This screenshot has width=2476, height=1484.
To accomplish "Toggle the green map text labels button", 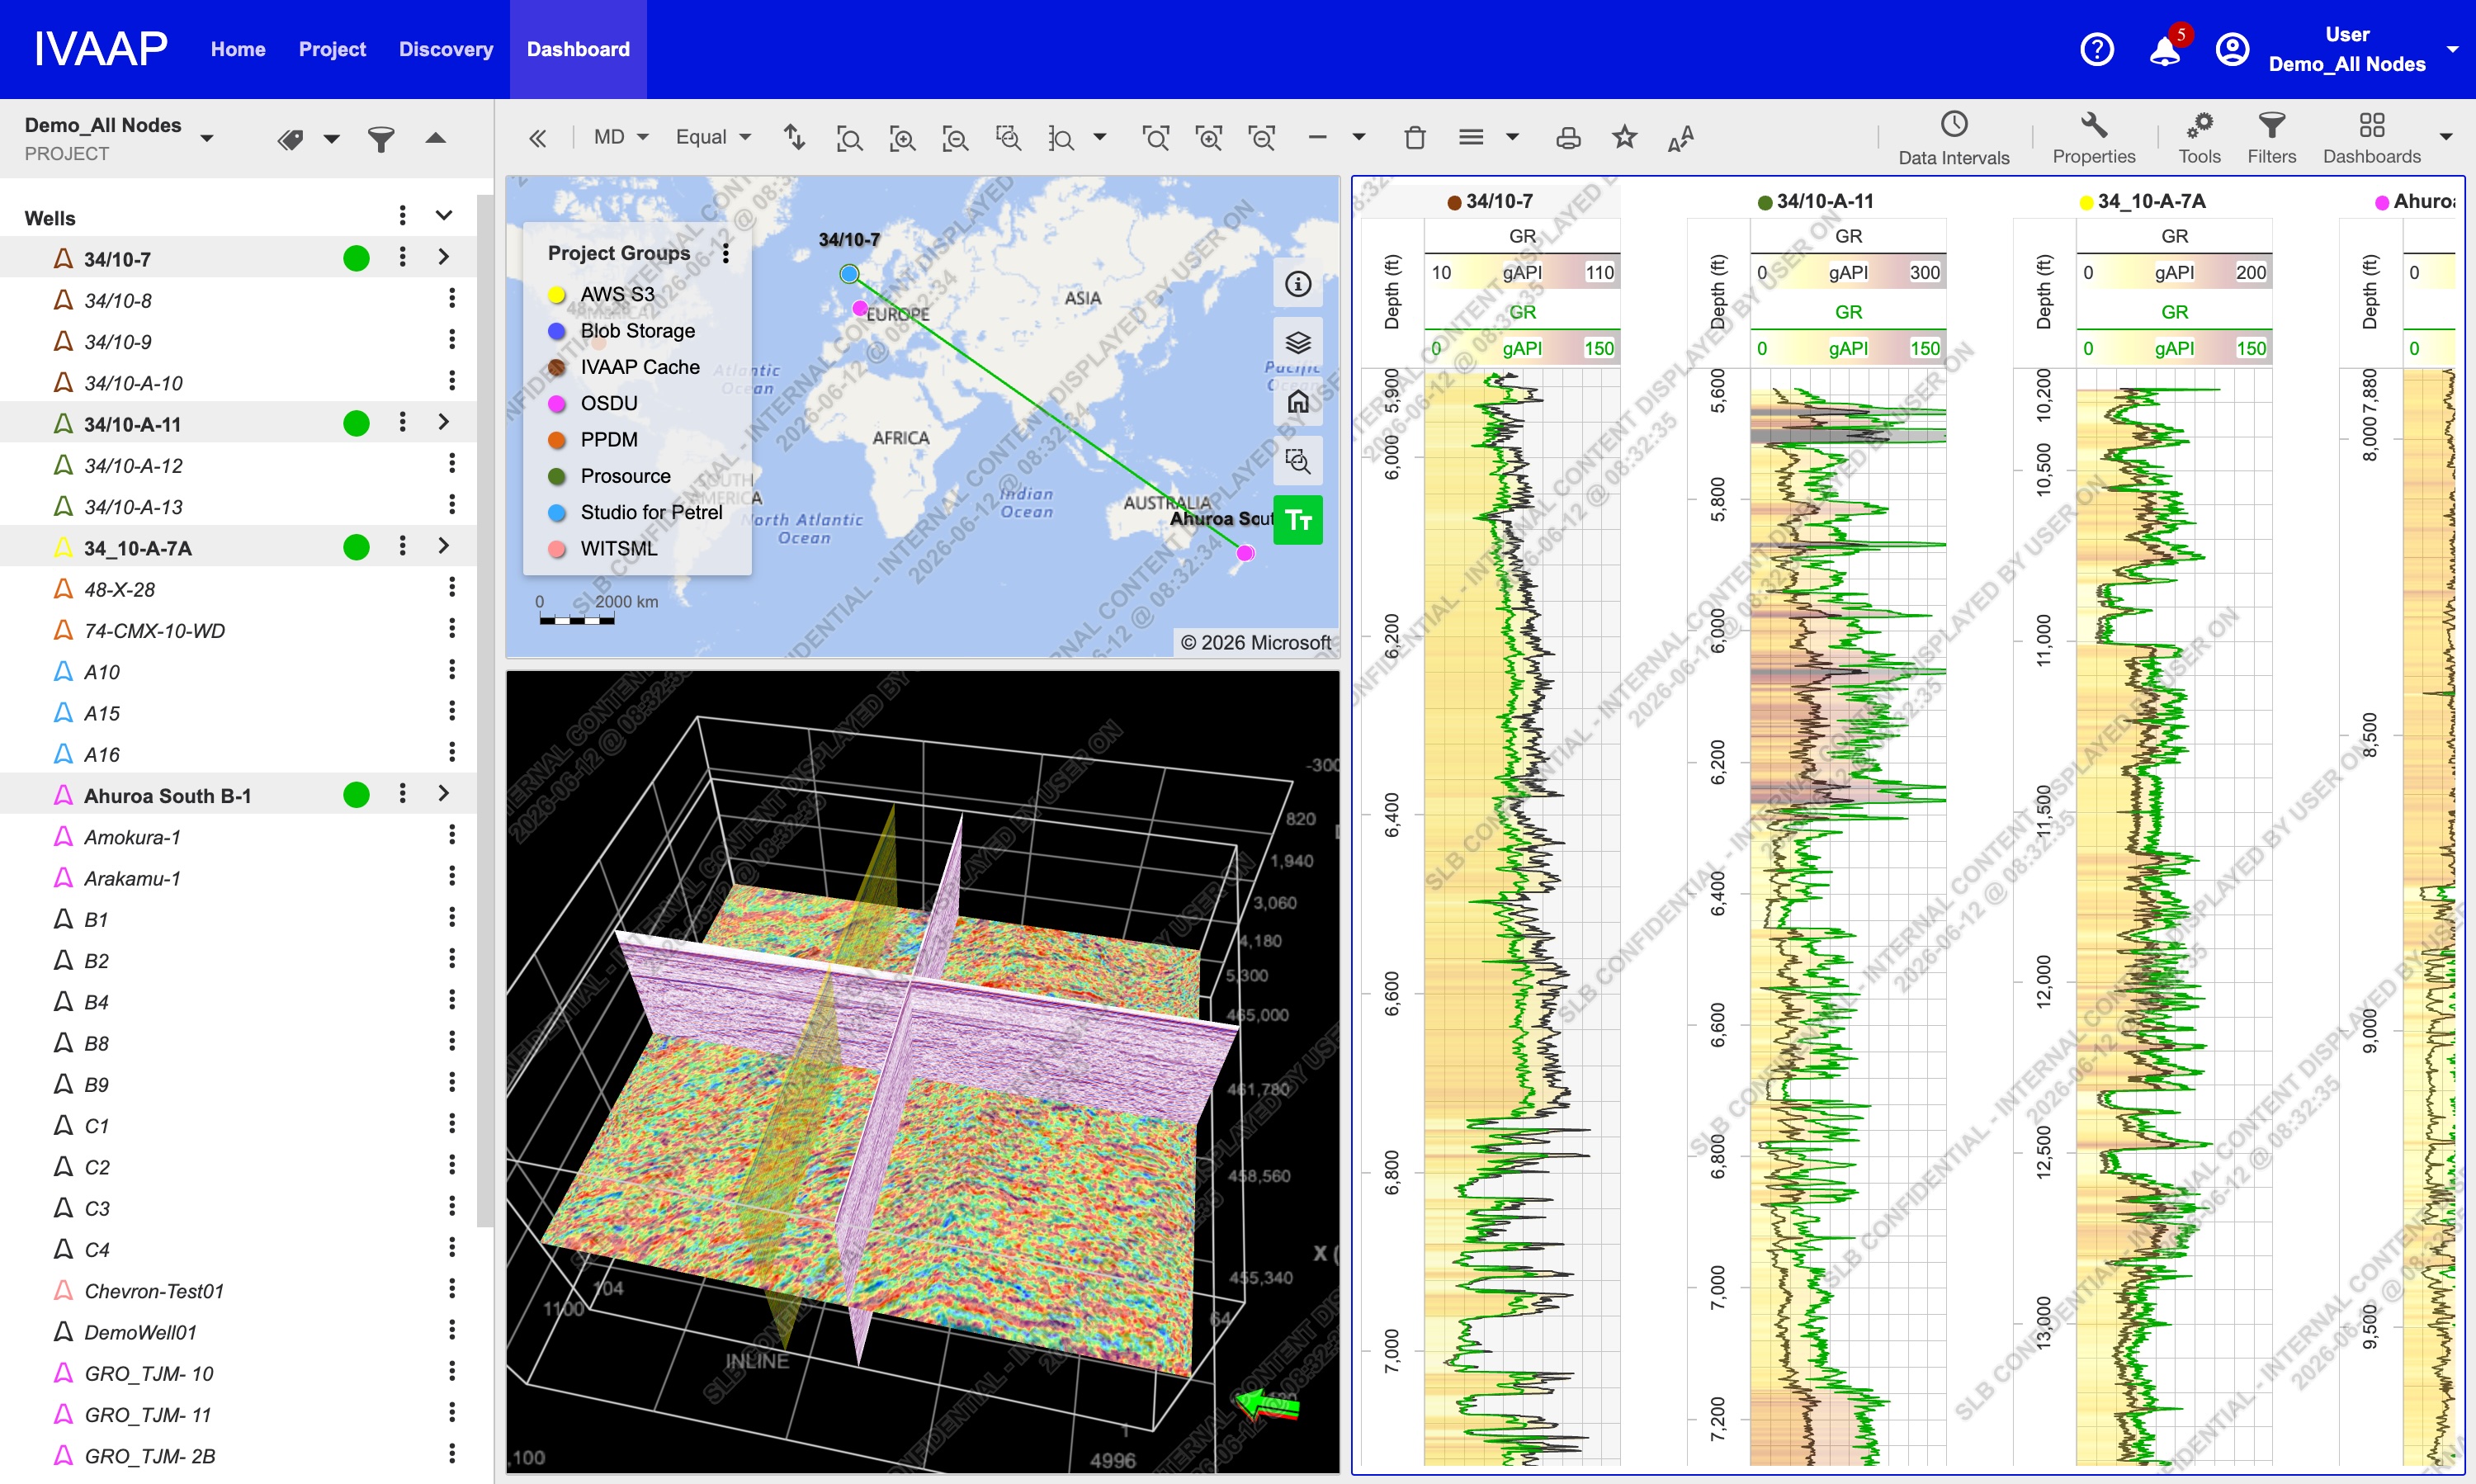I will click(1298, 520).
